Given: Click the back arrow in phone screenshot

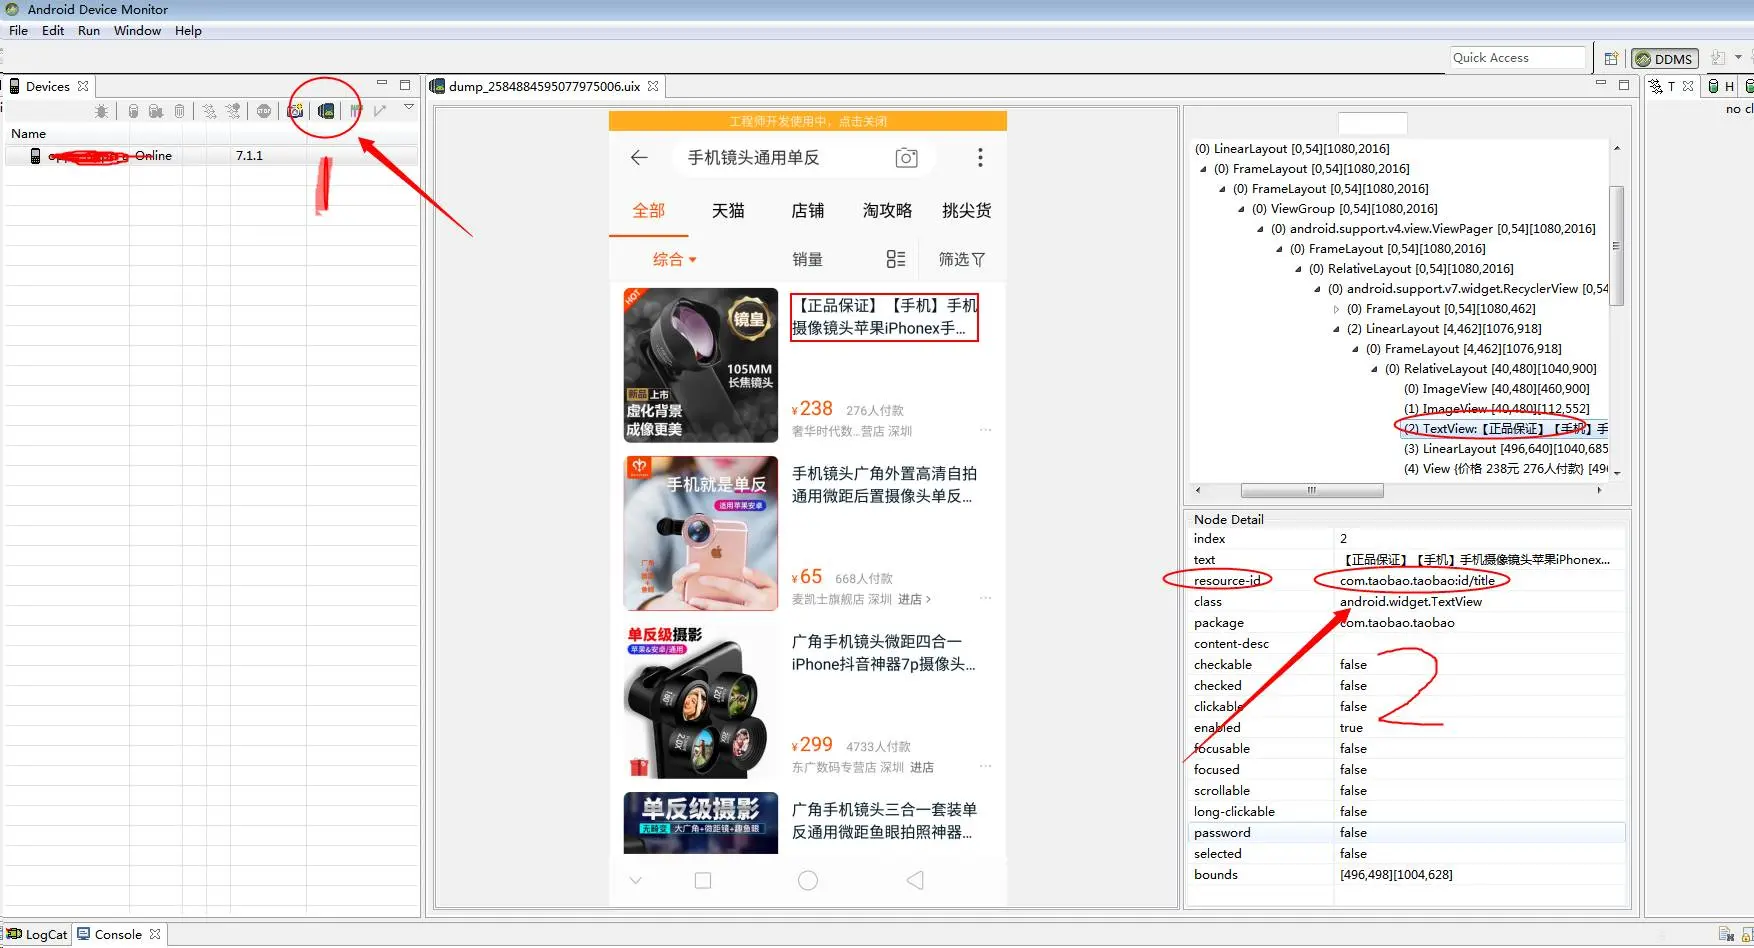Looking at the screenshot, I should (639, 158).
